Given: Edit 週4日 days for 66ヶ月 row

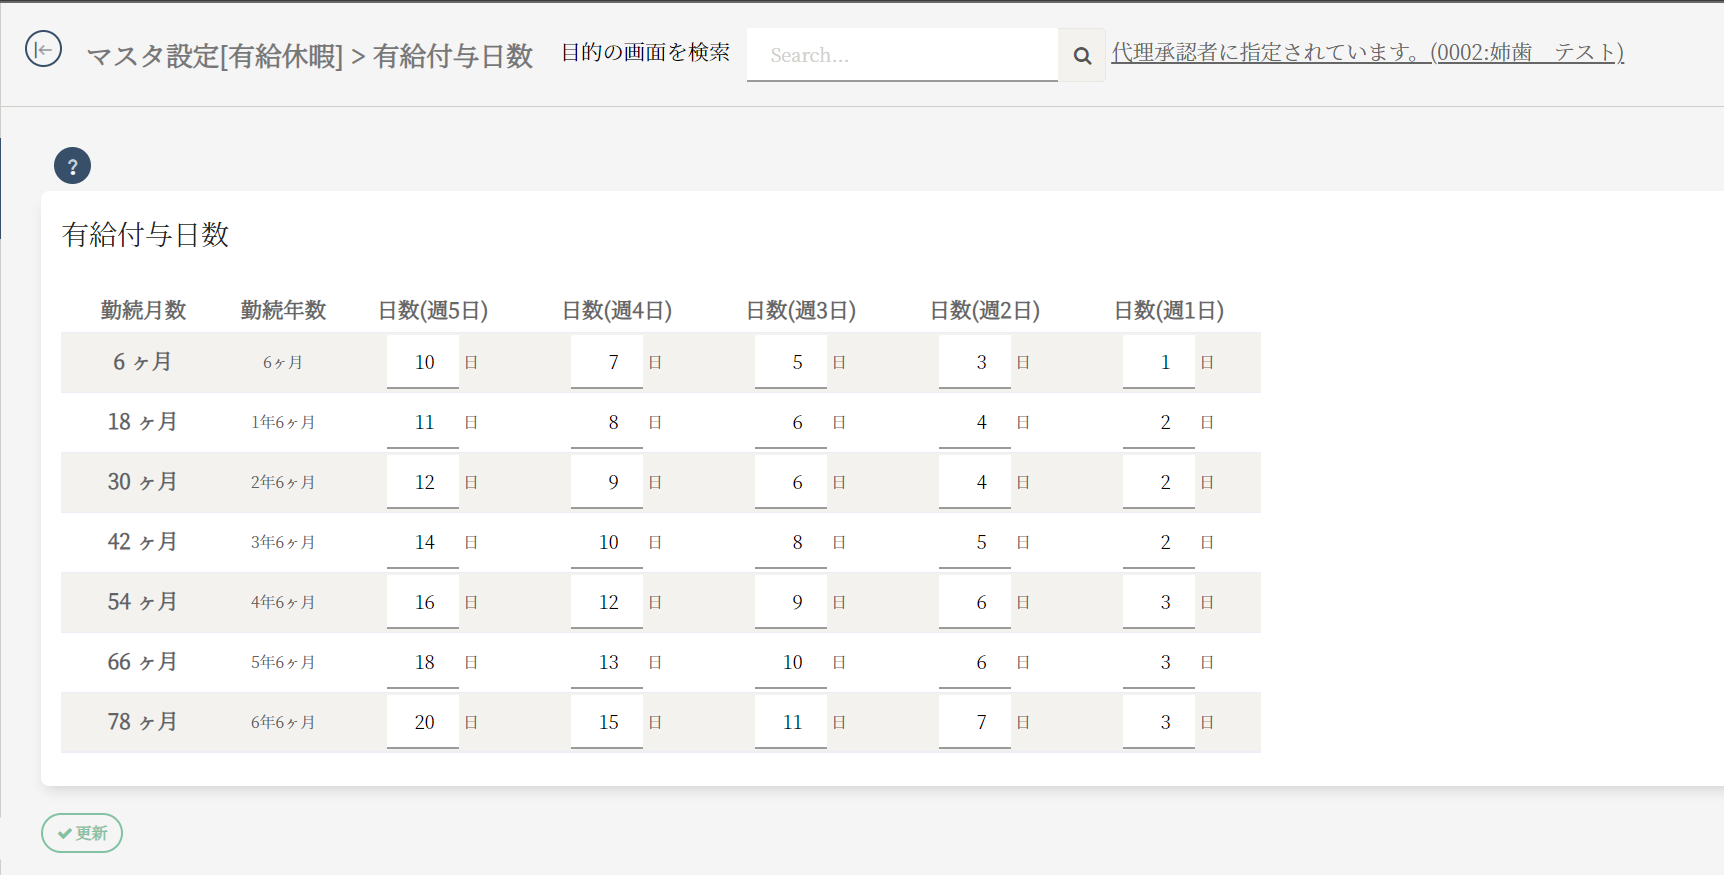Looking at the screenshot, I should point(607,662).
